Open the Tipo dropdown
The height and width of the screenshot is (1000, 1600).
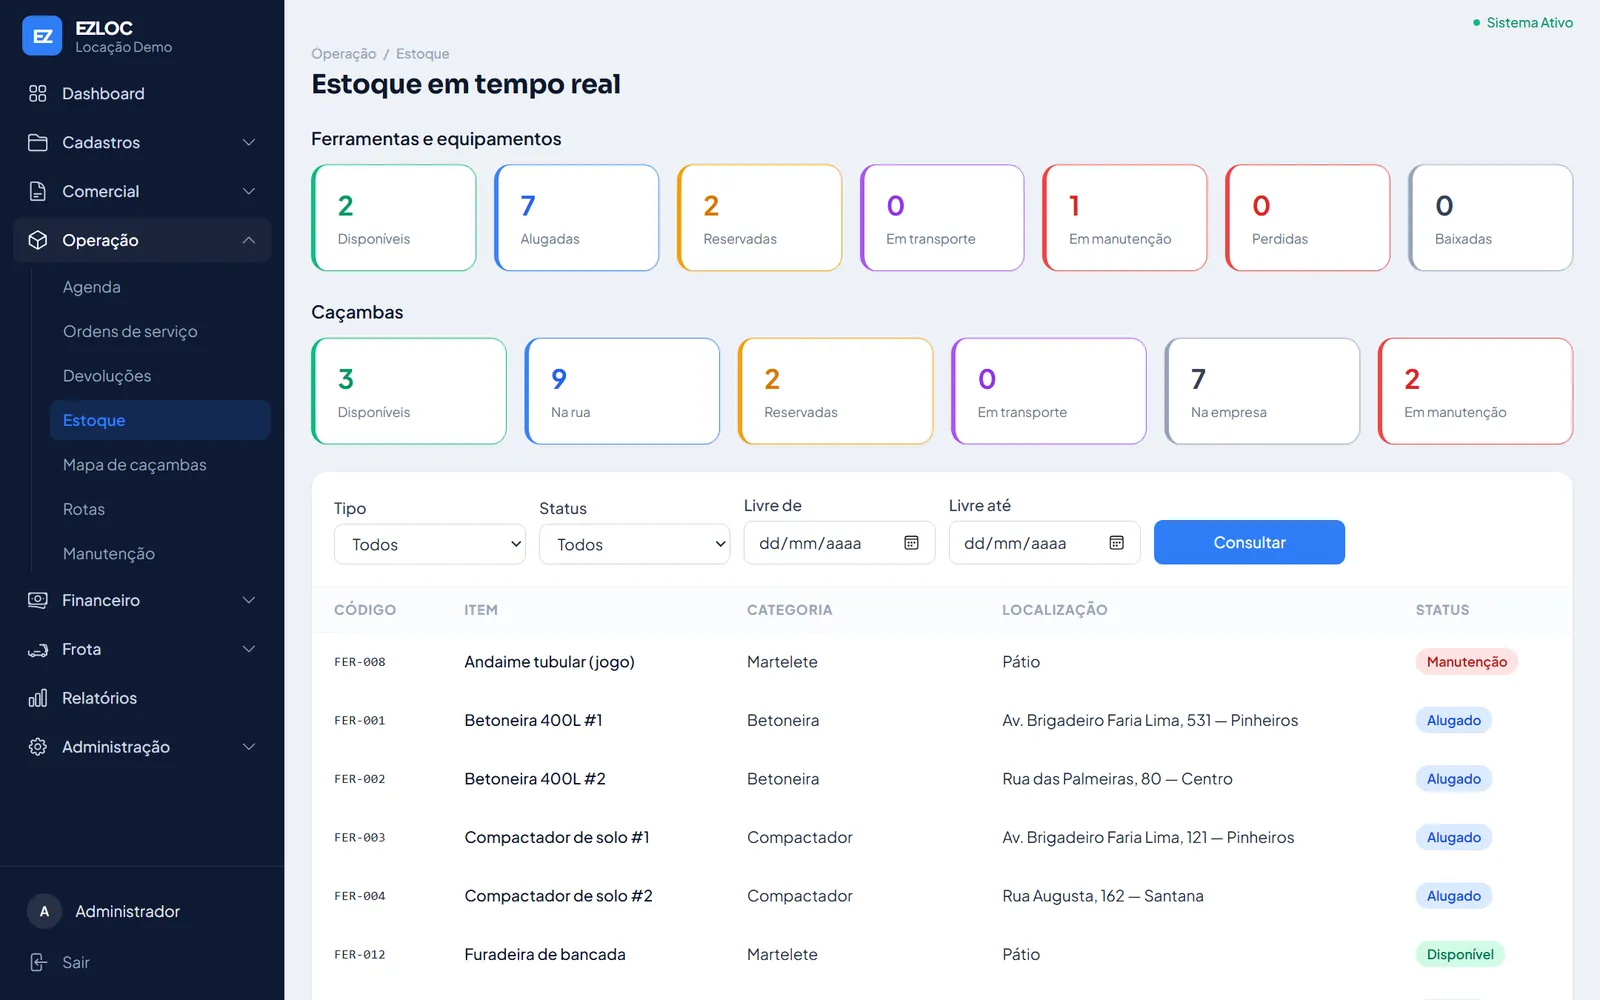pos(430,544)
